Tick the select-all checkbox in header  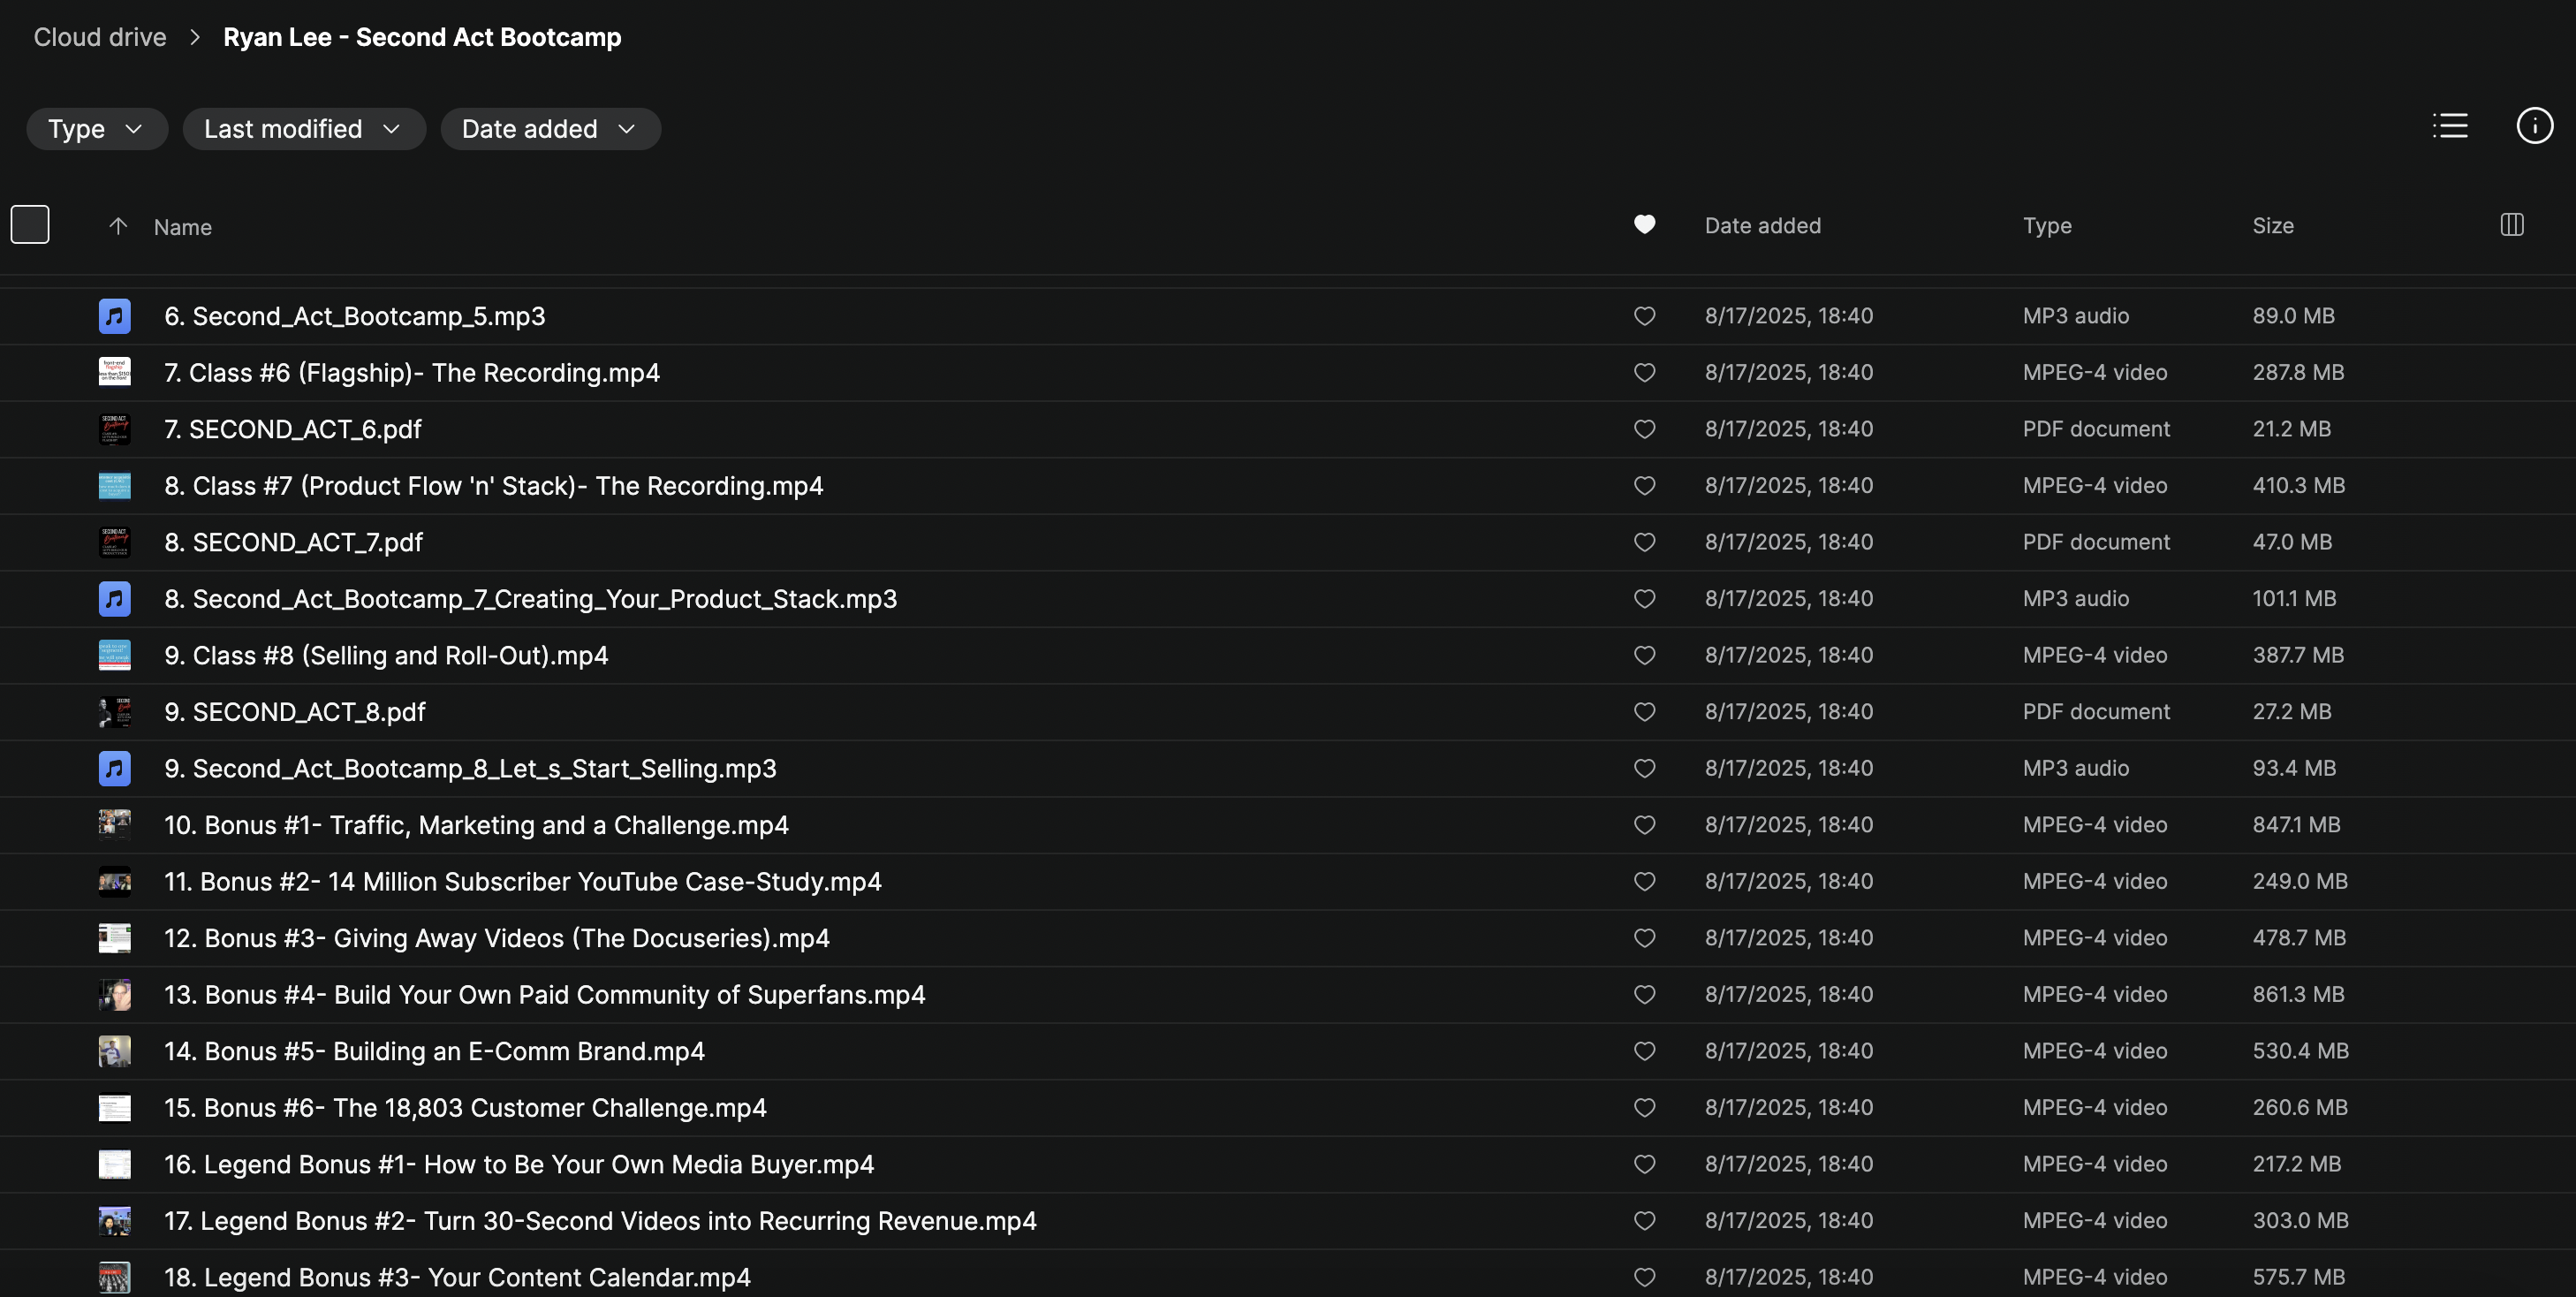pos(30,225)
